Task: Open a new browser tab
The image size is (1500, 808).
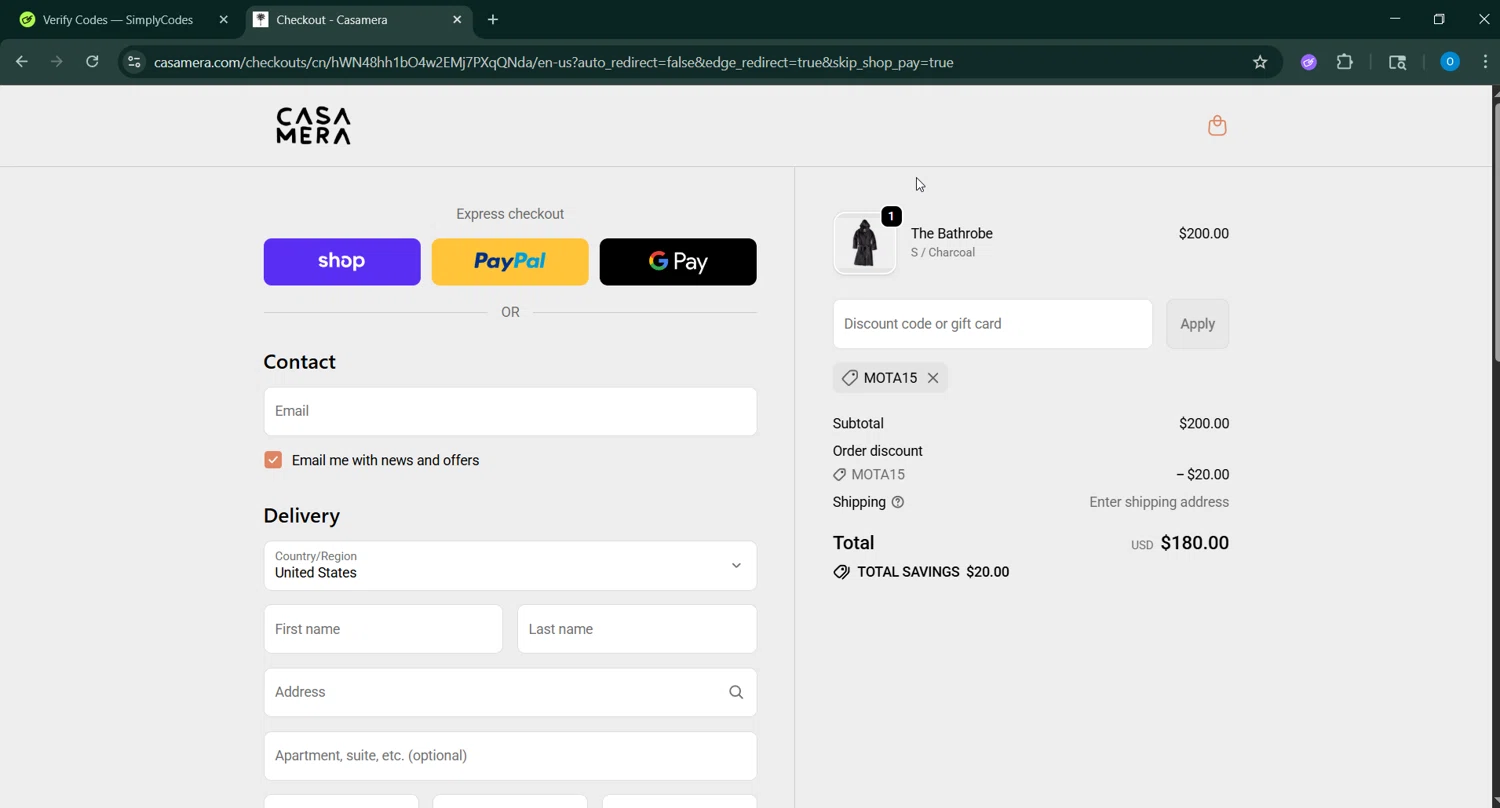Action: 493,20
